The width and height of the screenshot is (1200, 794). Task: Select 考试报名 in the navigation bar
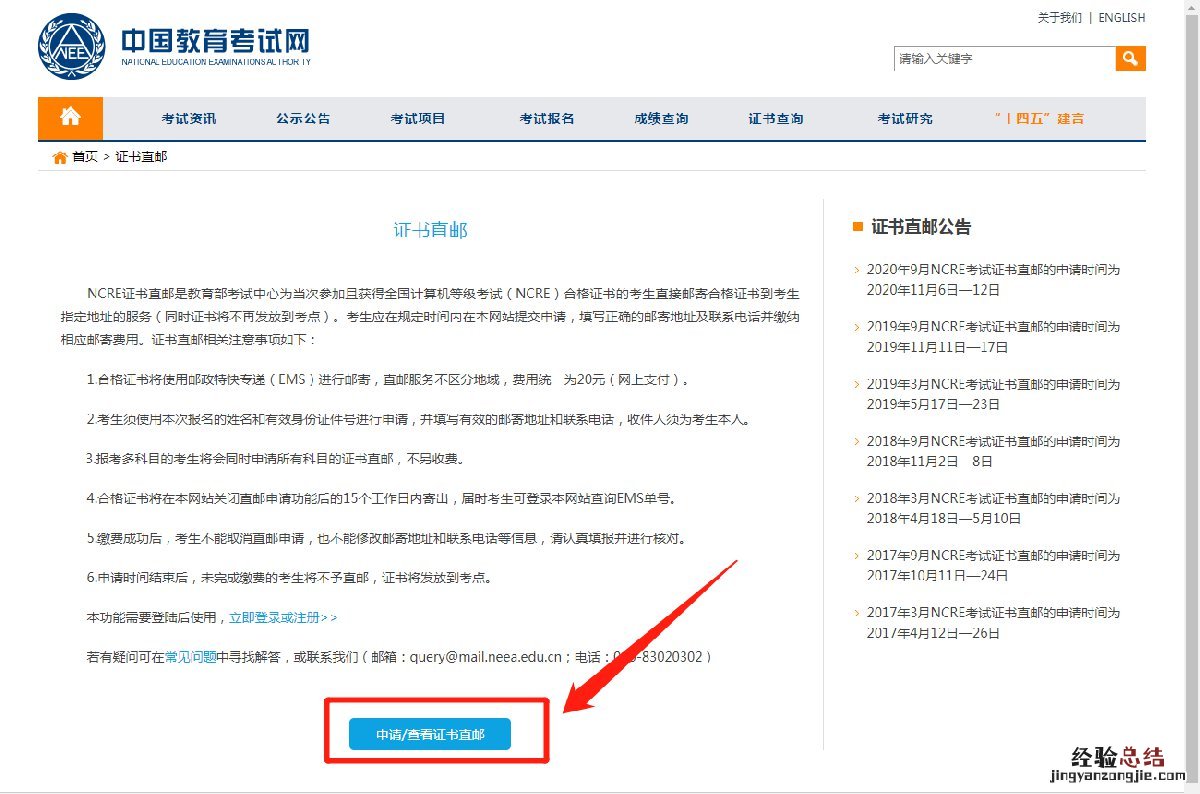546,119
